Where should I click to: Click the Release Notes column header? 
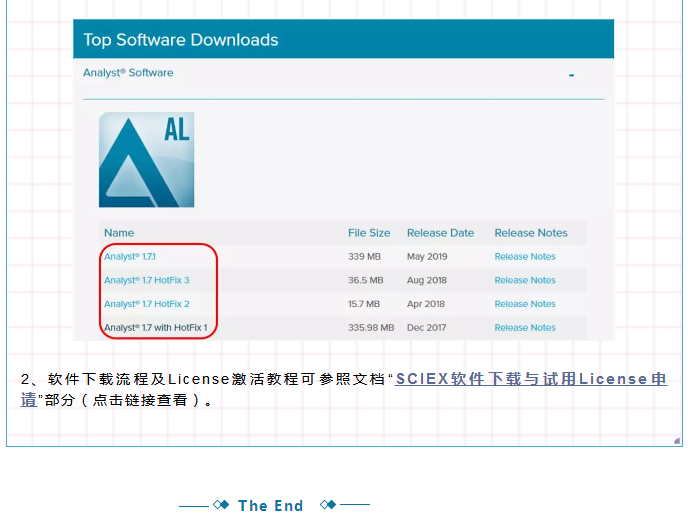click(531, 233)
